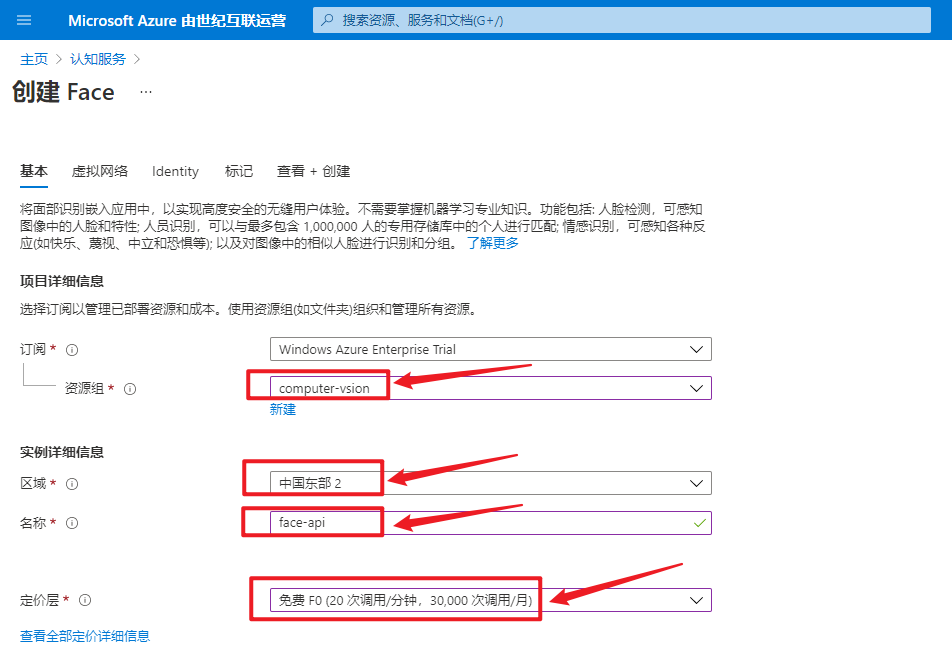Open the hamburger portal menu
Viewport: 952px width, 668px height.
[24, 20]
